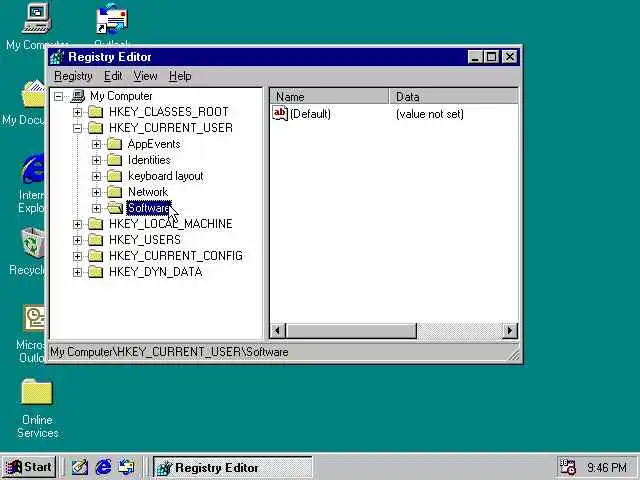Image resolution: width=640 pixels, height=480 pixels.
Task: Expand the Network subkey
Action: [x=96, y=192]
